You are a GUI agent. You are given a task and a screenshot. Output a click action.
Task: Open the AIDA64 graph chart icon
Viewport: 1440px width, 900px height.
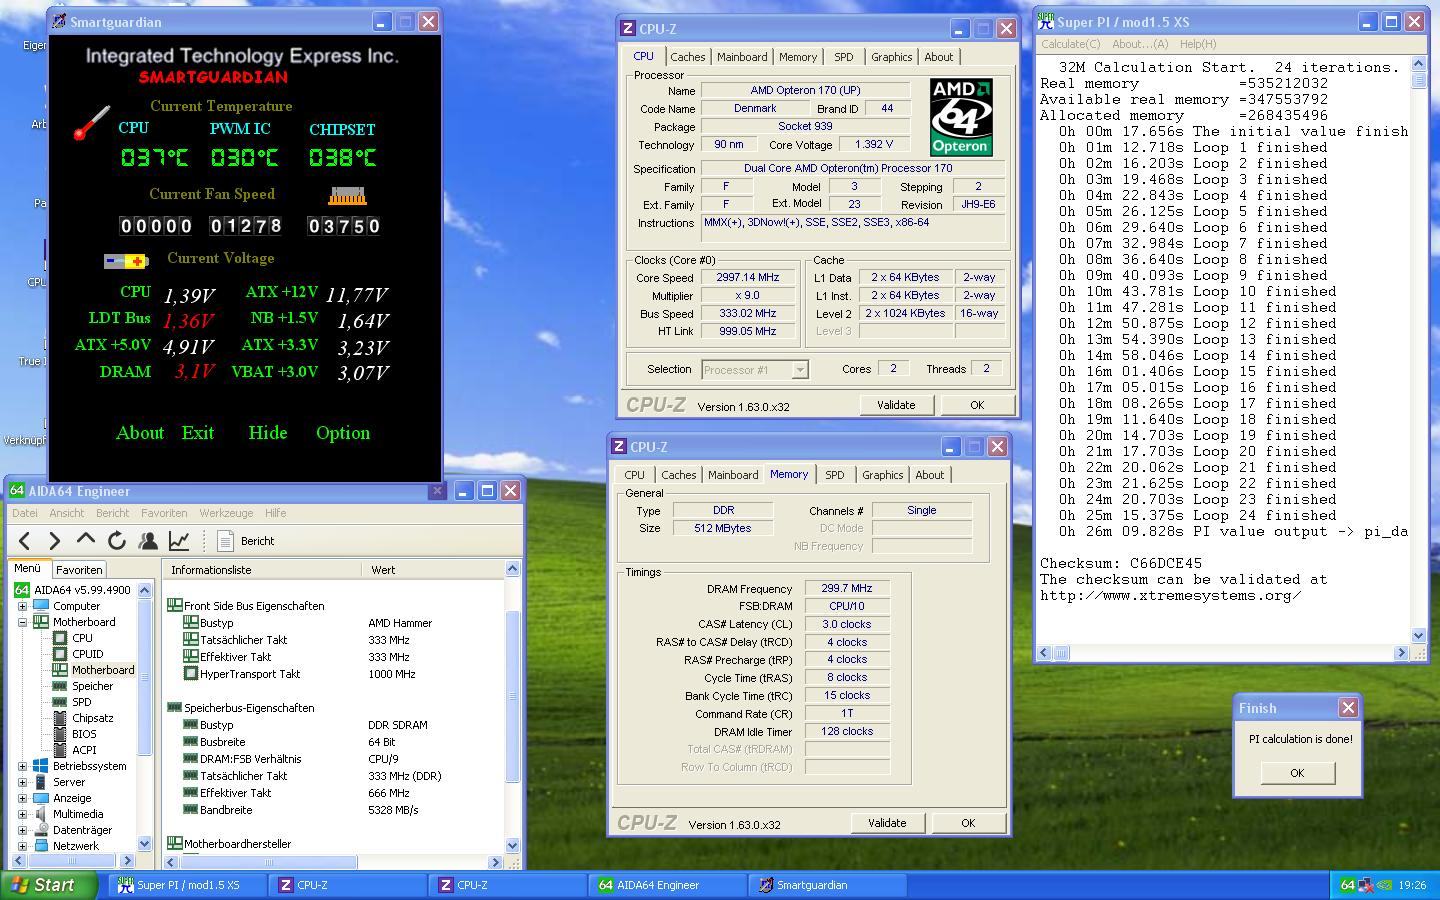179,541
